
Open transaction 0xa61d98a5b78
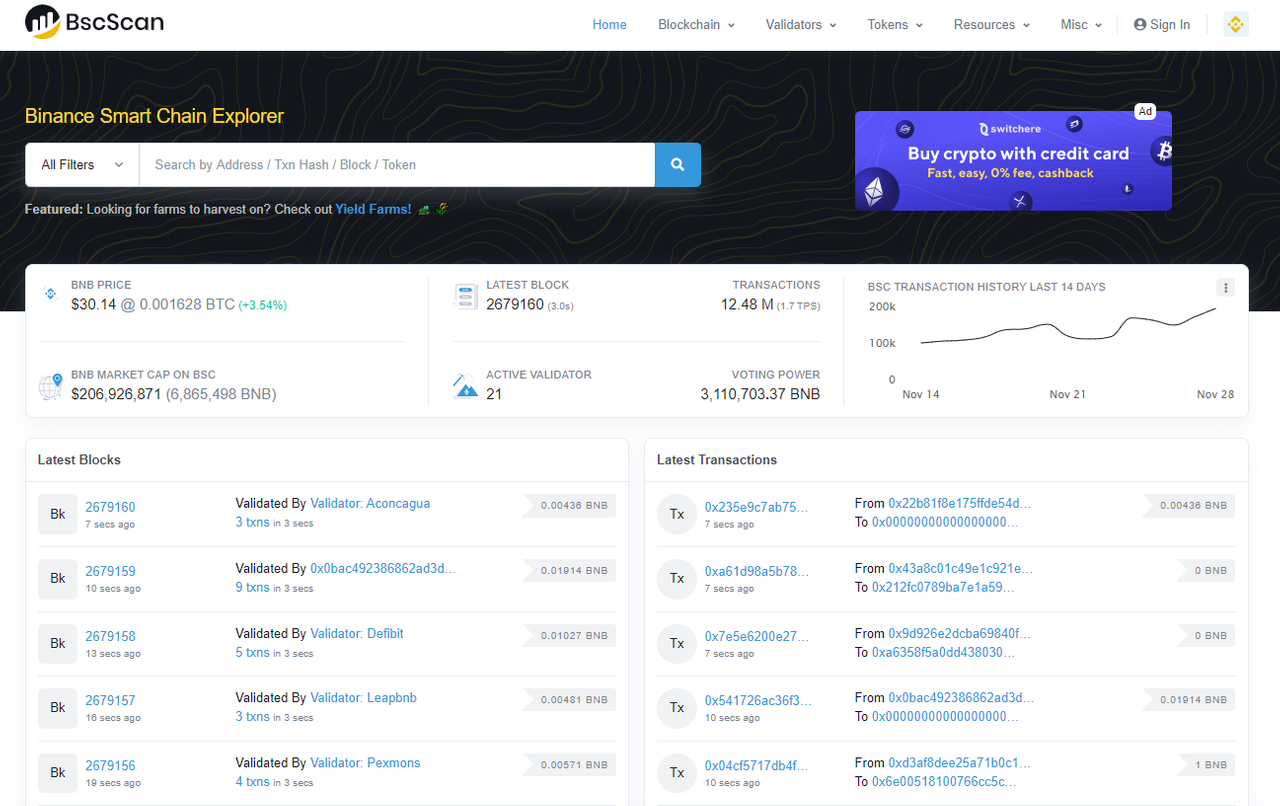(x=757, y=571)
